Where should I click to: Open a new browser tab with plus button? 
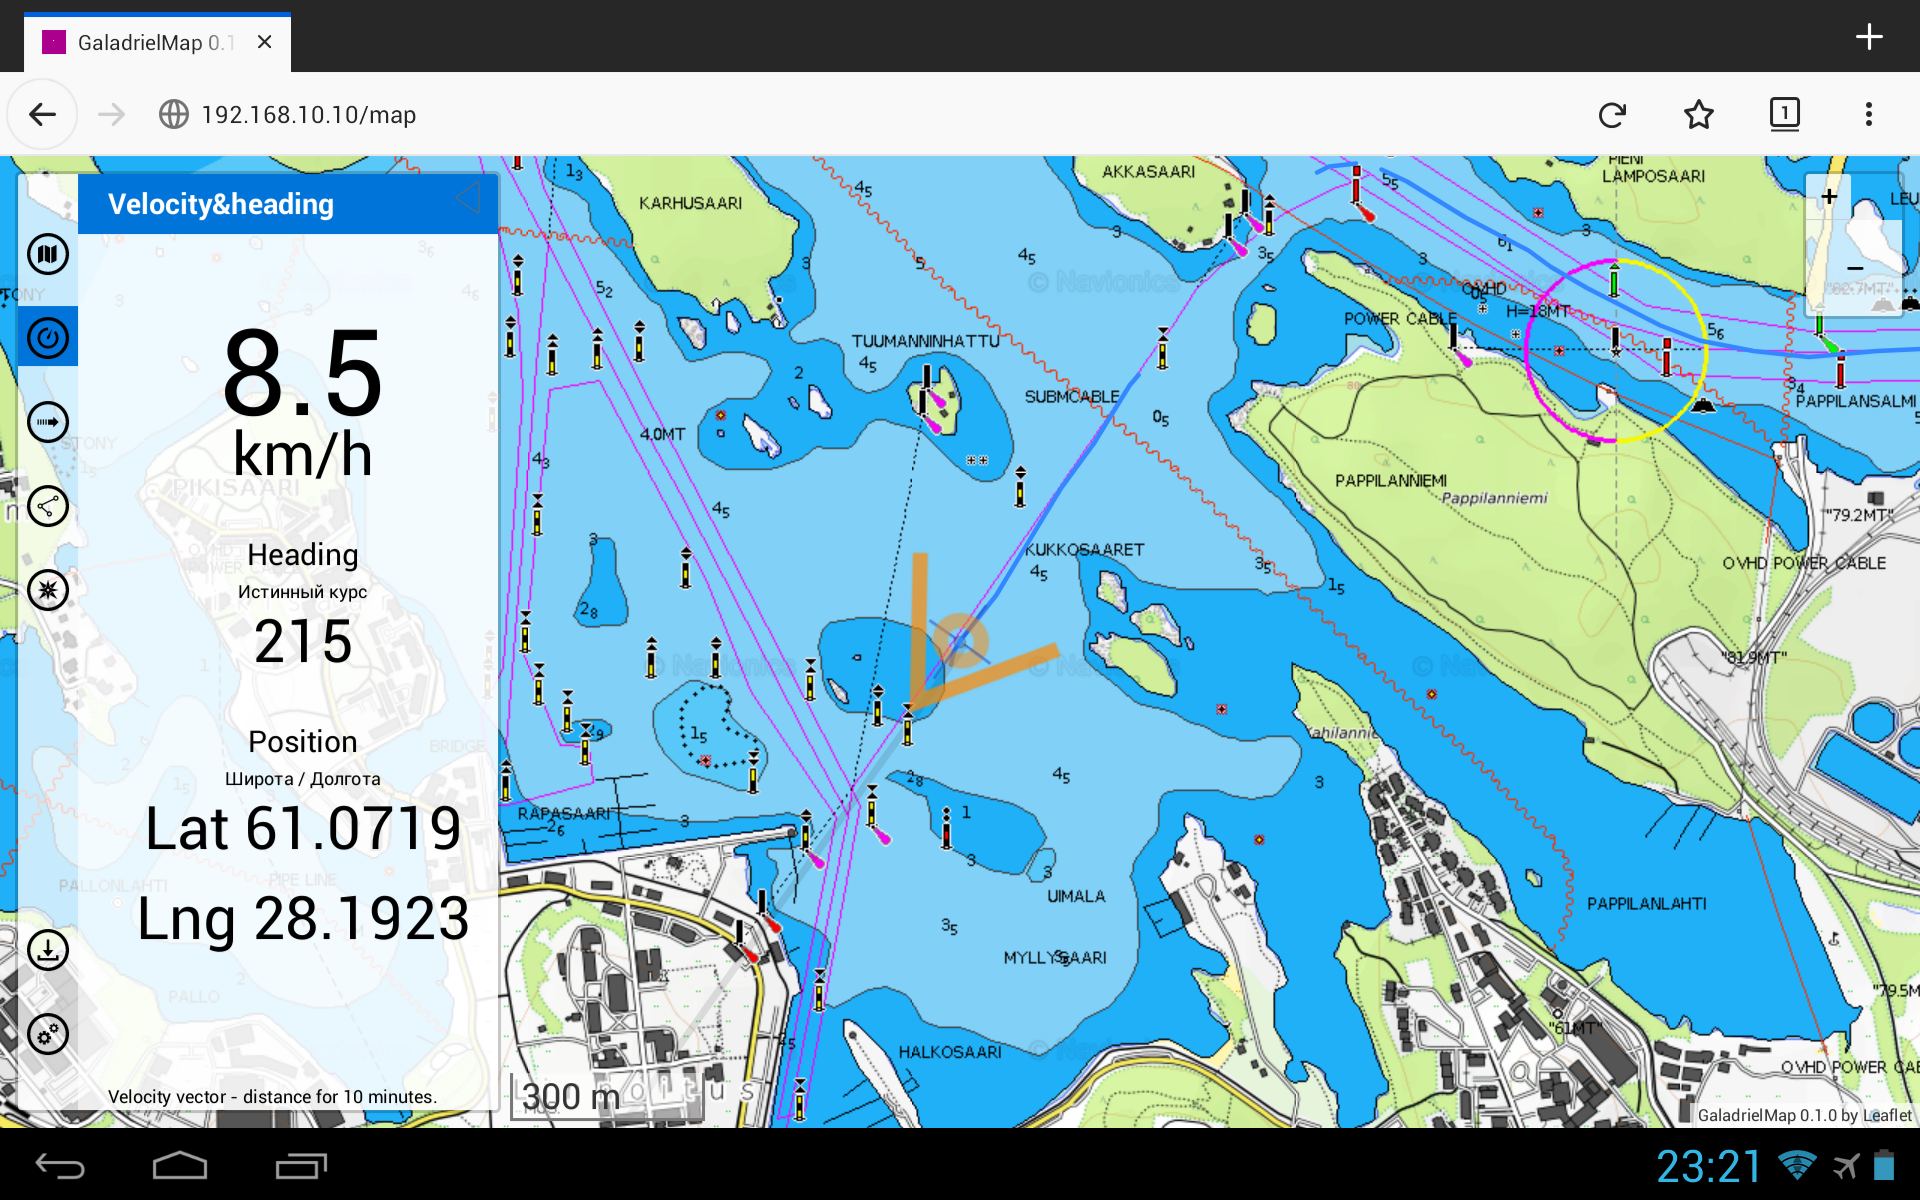coord(1869,36)
